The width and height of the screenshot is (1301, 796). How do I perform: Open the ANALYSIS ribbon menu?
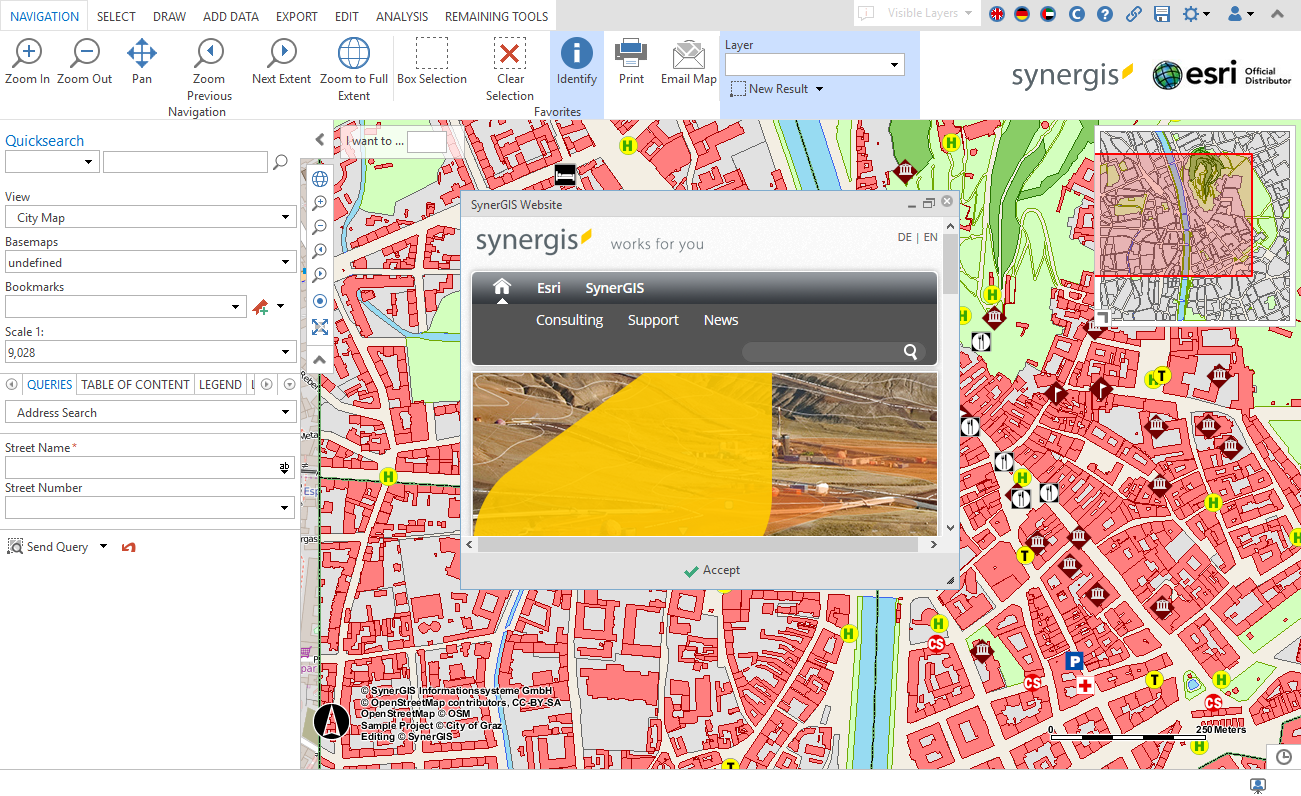click(401, 16)
